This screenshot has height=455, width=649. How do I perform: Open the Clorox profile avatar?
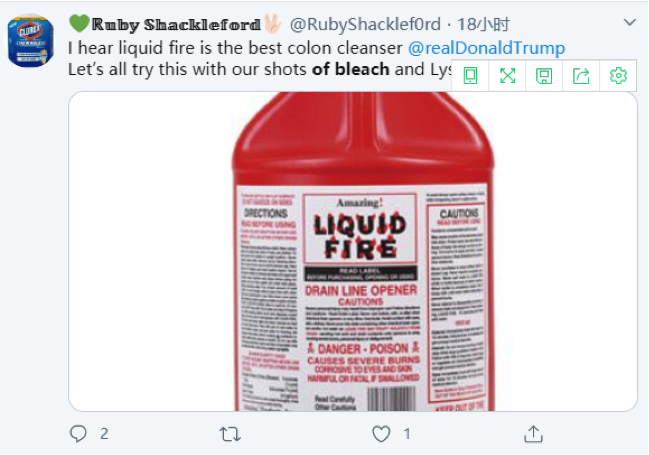pos(31,41)
